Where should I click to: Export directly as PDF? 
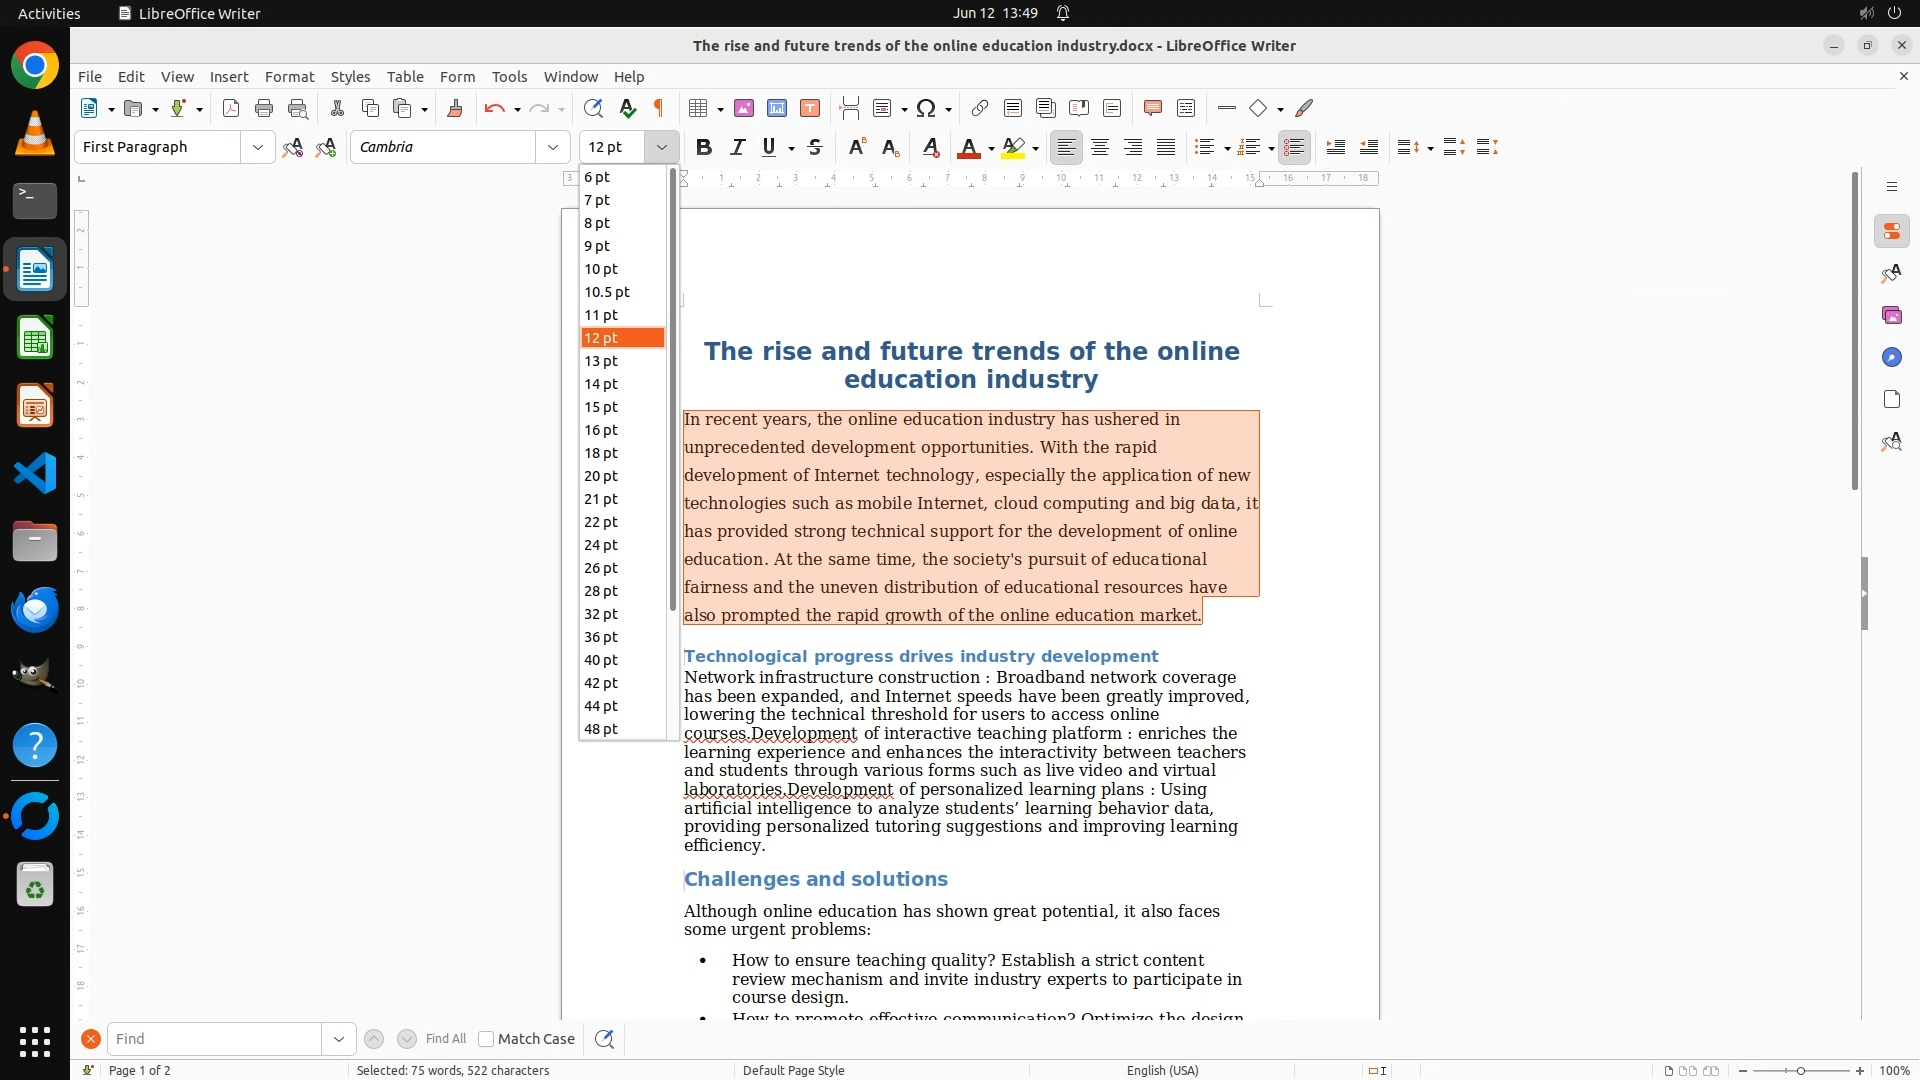[x=231, y=108]
